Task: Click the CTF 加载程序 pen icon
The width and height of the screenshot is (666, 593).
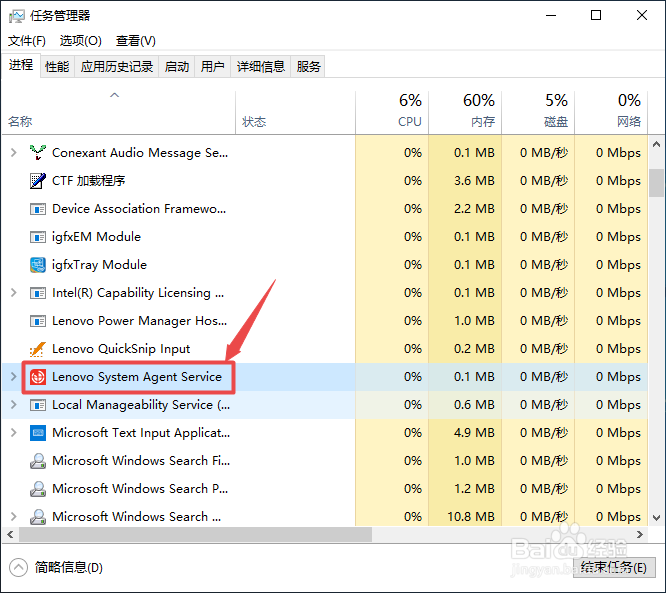Action: tap(38, 181)
